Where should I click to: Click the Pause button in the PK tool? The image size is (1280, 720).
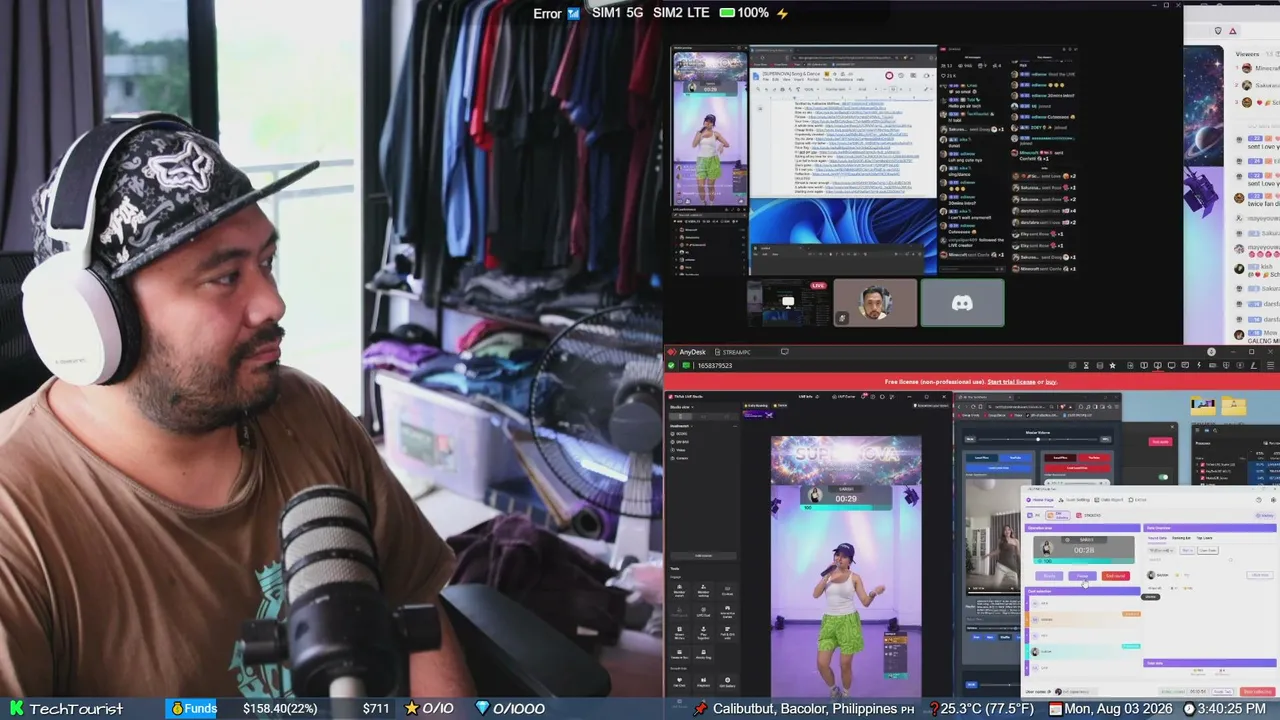1082,576
